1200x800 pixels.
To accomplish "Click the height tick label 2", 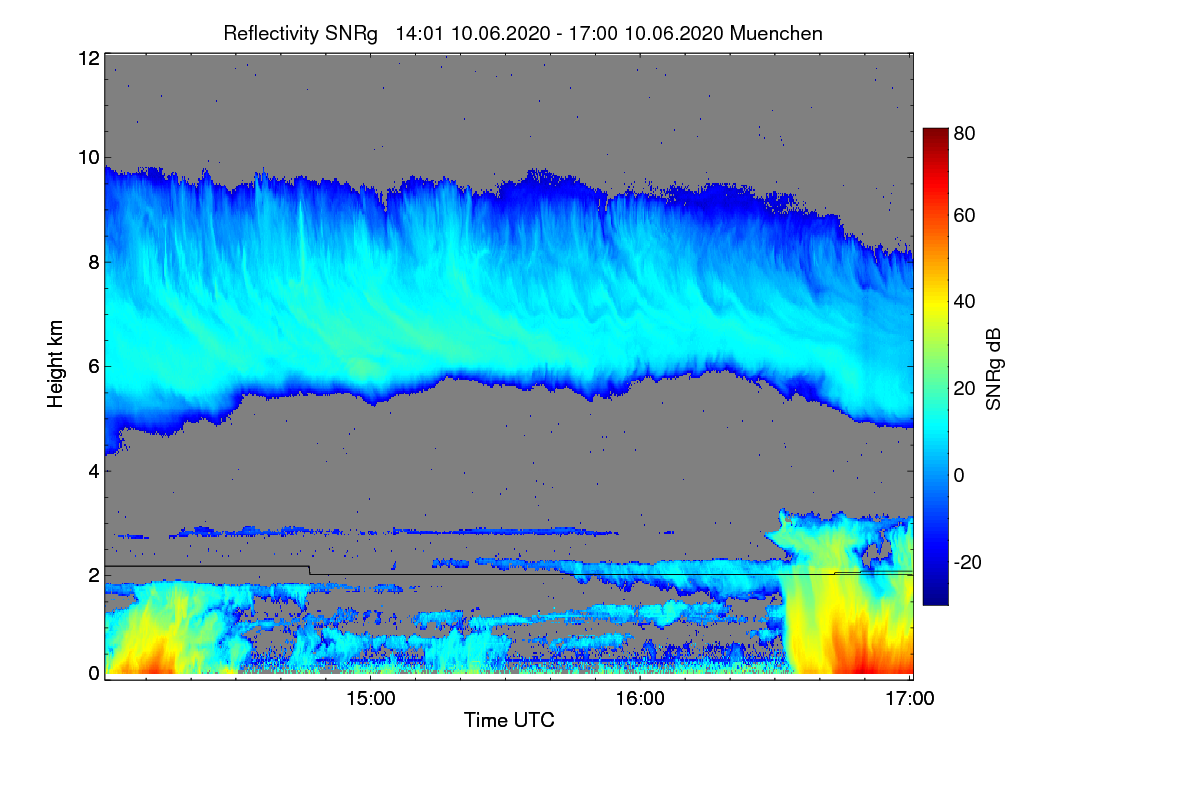I will pos(93,575).
